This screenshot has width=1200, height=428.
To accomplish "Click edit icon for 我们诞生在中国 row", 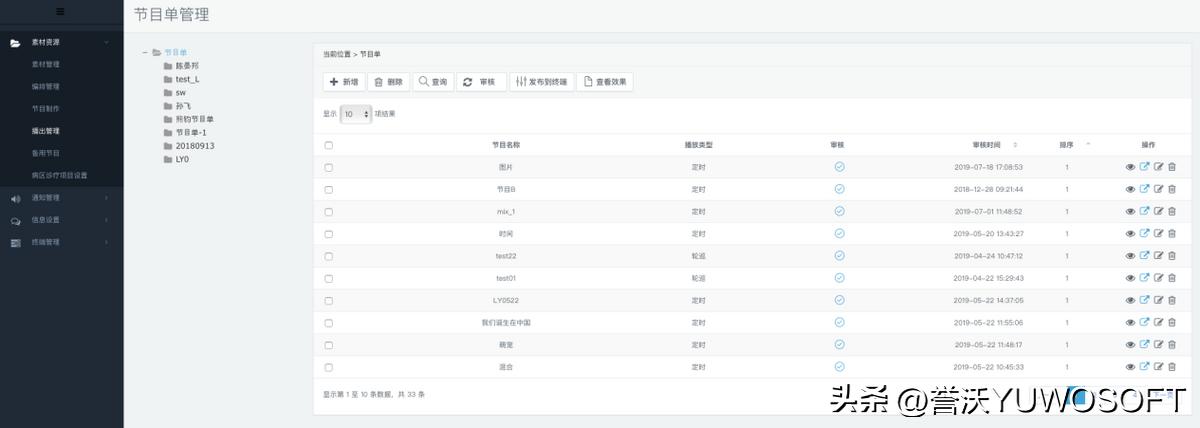I will coord(1158,322).
